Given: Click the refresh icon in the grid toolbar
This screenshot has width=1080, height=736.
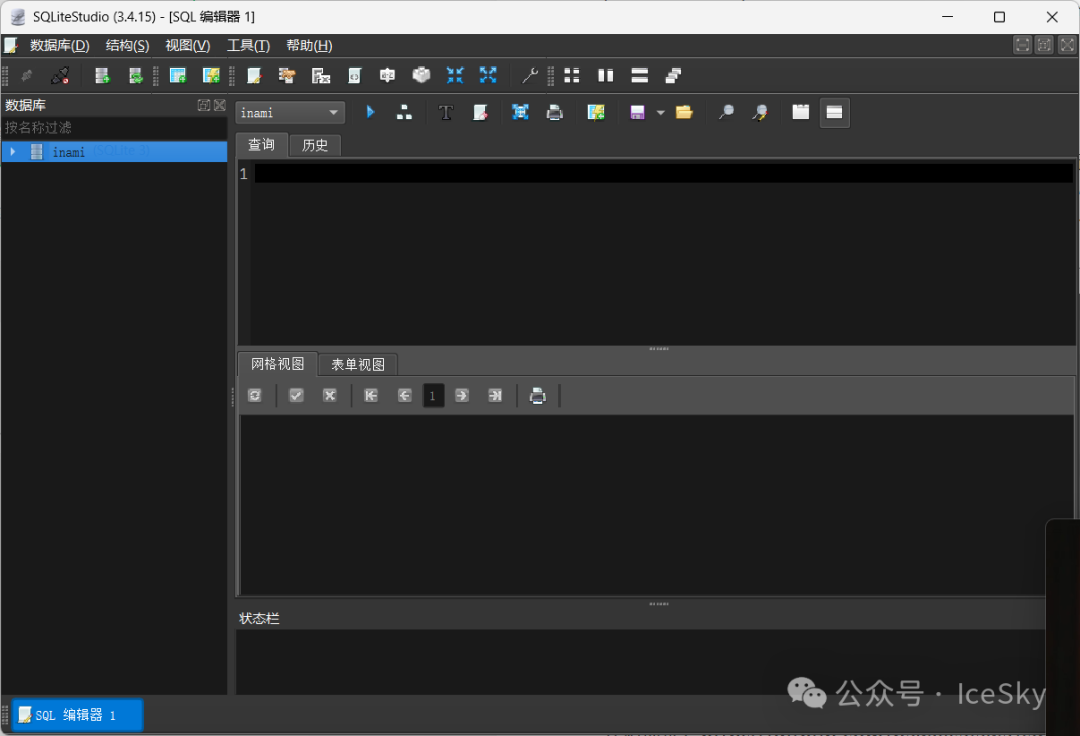Looking at the screenshot, I should (x=255, y=396).
